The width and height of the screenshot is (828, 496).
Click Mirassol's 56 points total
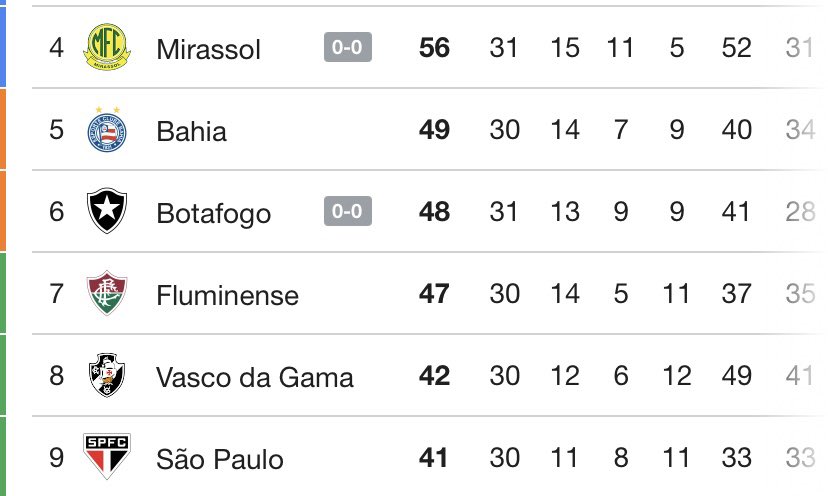pos(435,48)
